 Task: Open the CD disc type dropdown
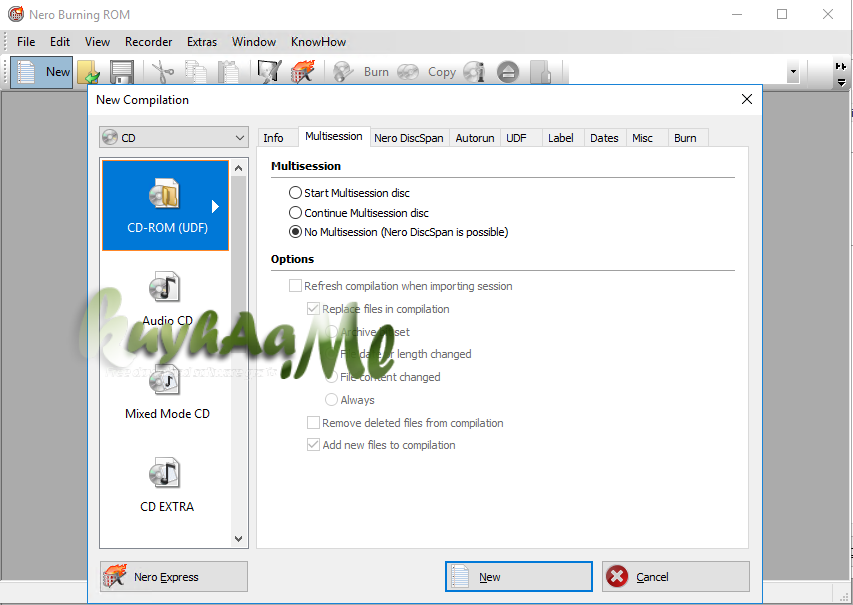174,138
